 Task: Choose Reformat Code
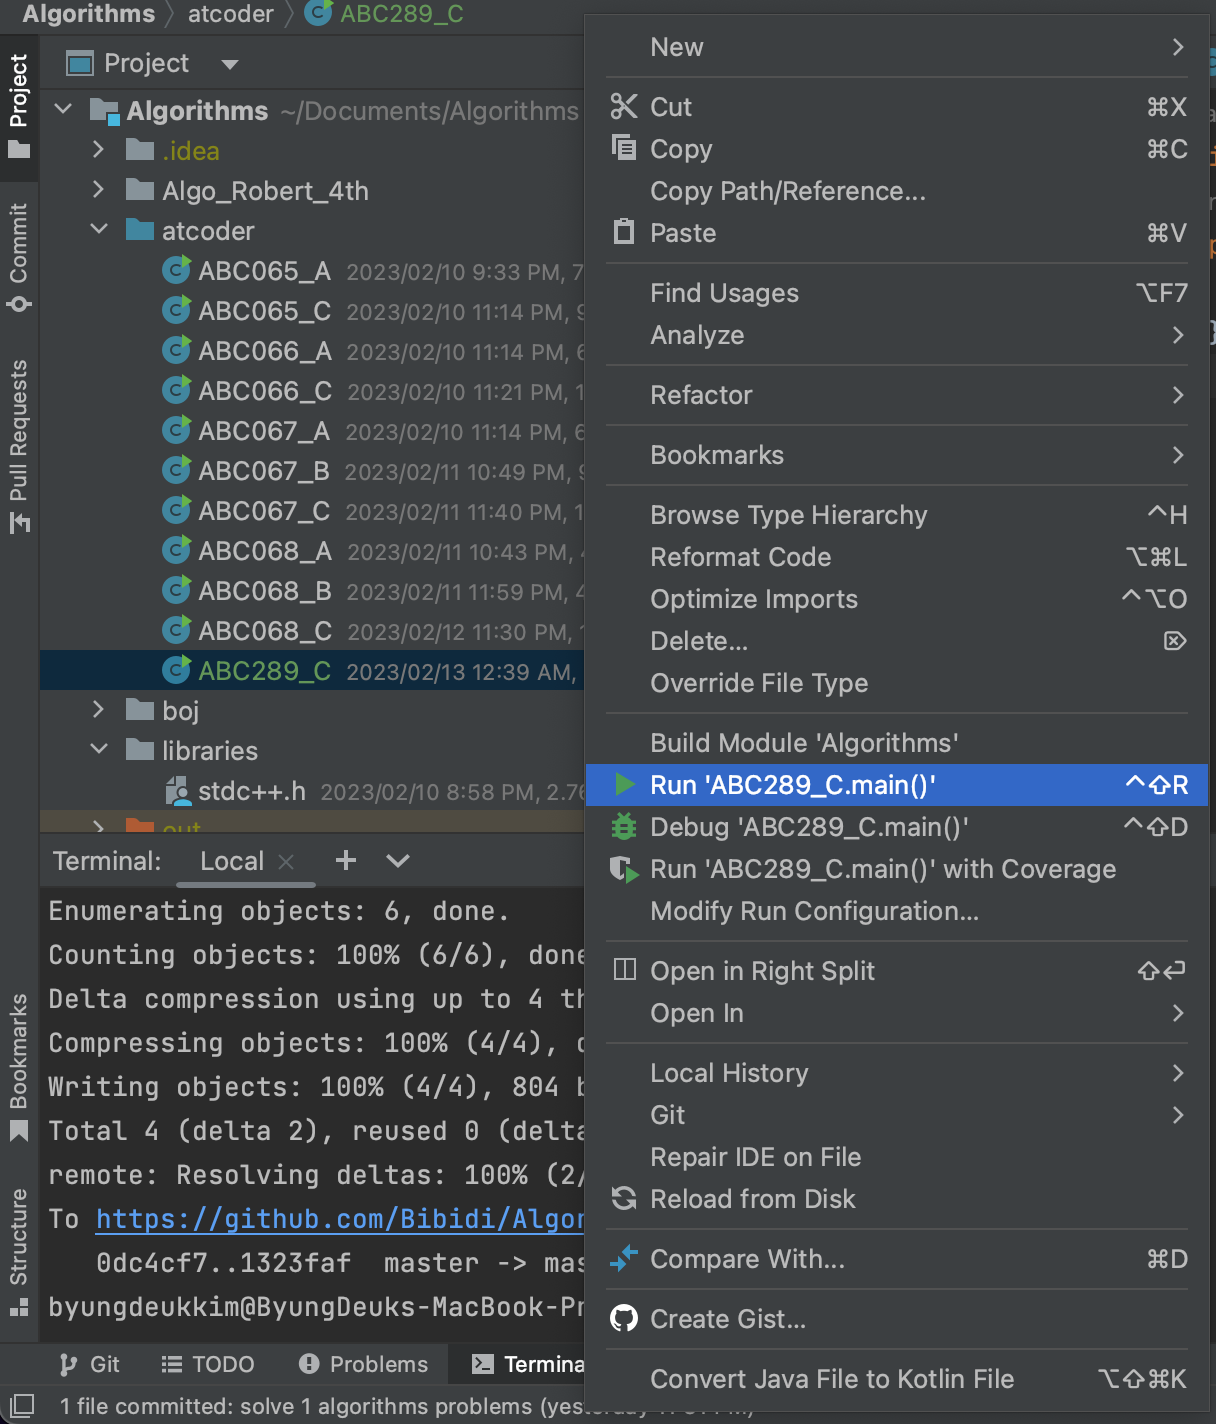[x=896, y=557]
